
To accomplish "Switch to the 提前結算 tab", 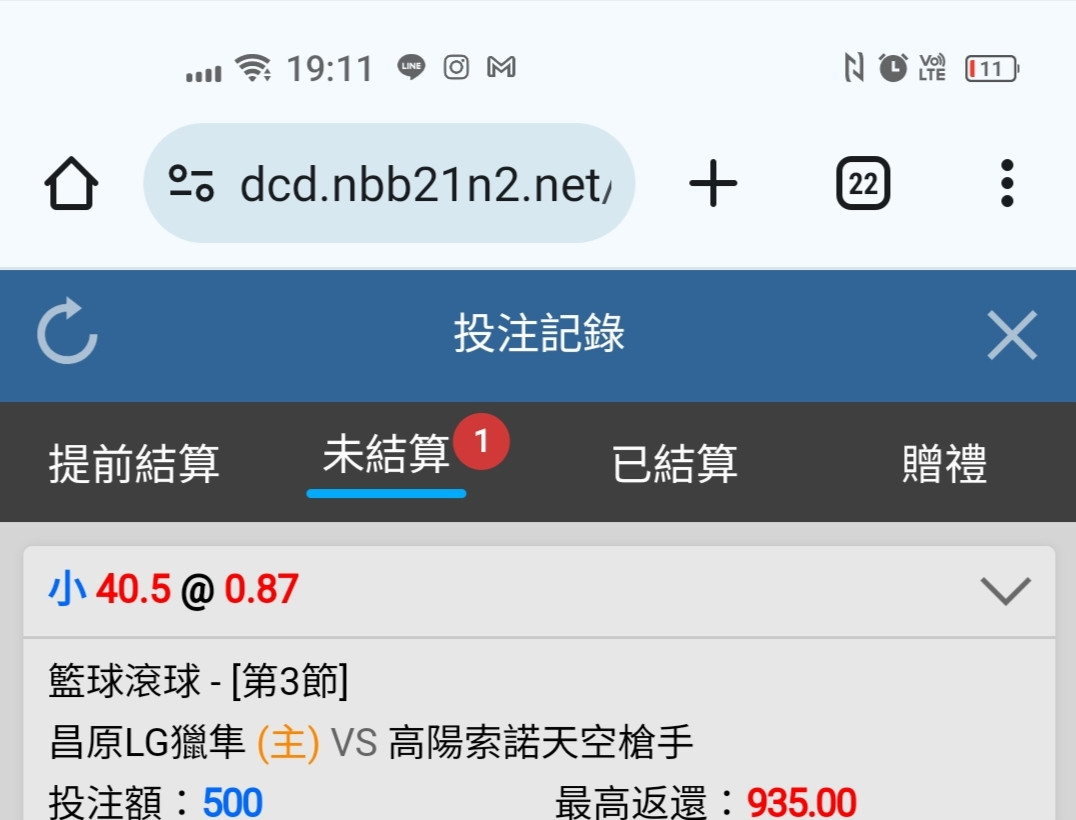I will pos(134,463).
